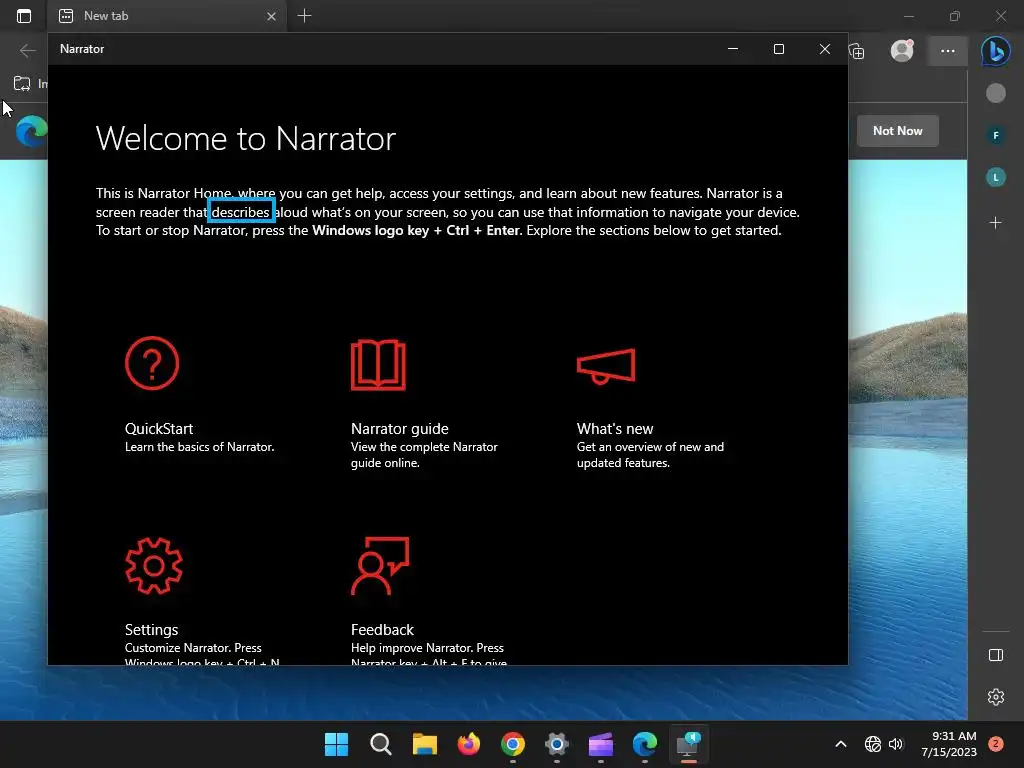Open the QuickStart question mark icon
Image resolution: width=1024 pixels, height=768 pixels.
[152, 363]
